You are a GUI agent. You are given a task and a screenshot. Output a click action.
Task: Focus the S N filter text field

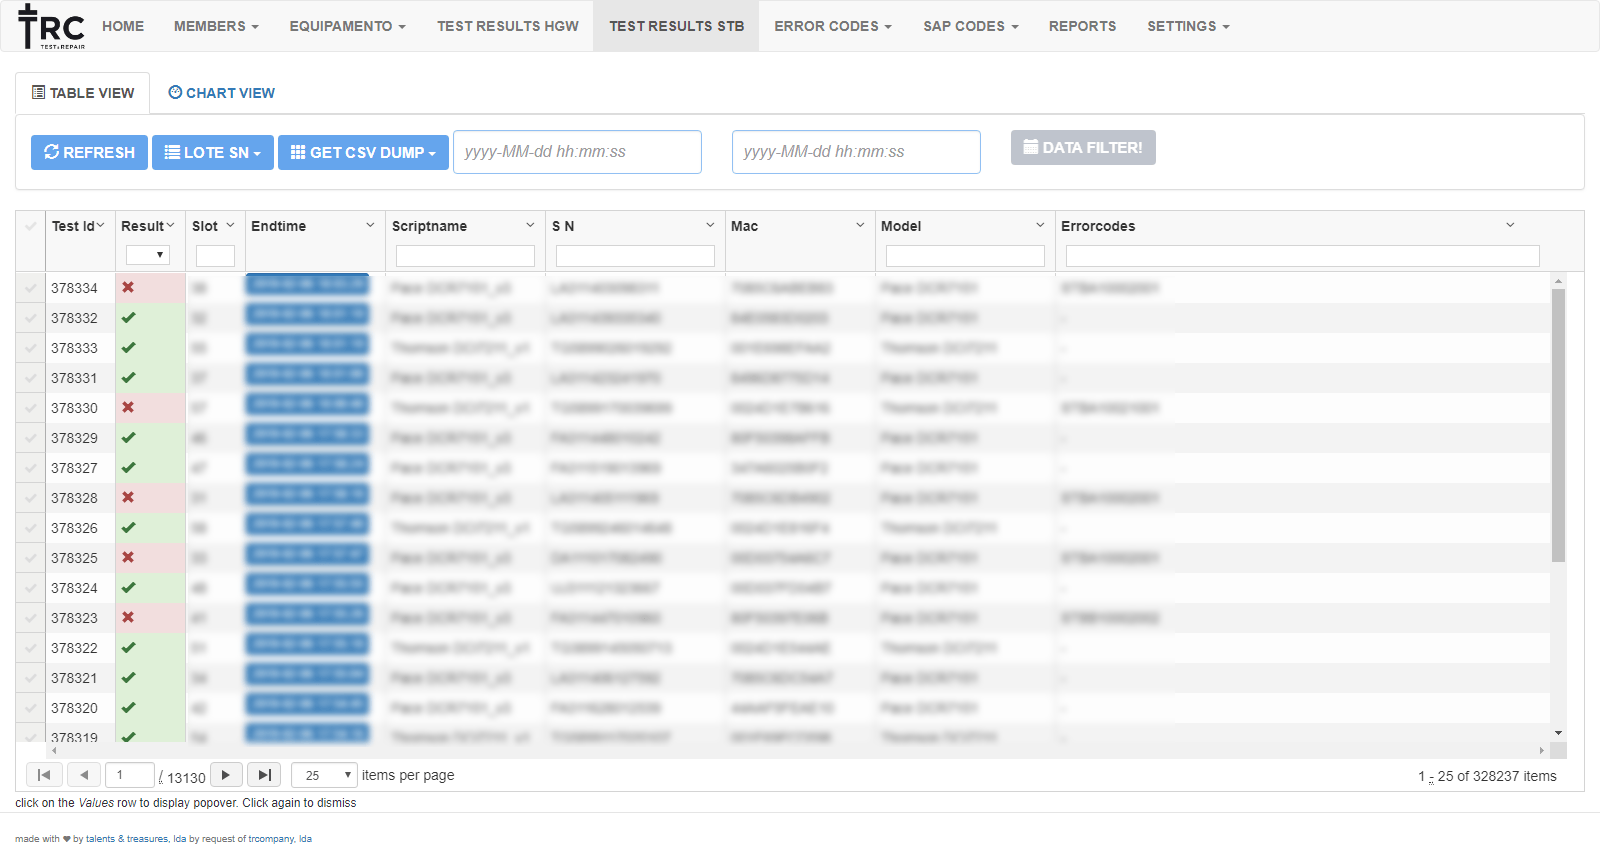coord(635,256)
